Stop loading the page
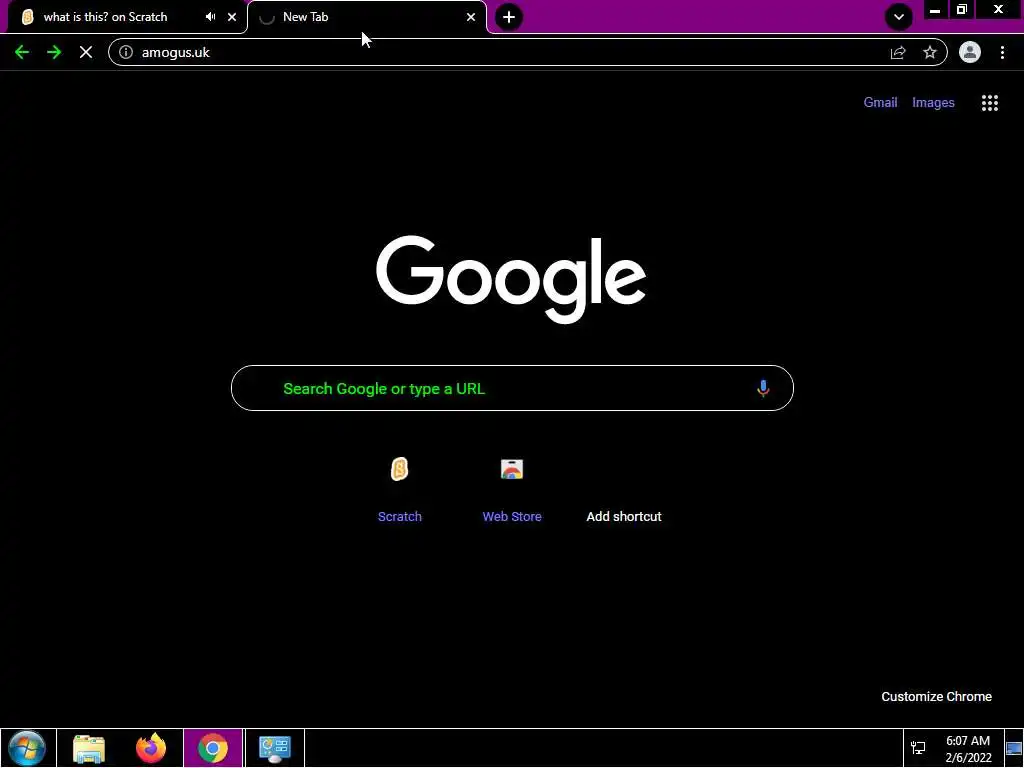Screen dimensions: 1024x768 (86, 52)
